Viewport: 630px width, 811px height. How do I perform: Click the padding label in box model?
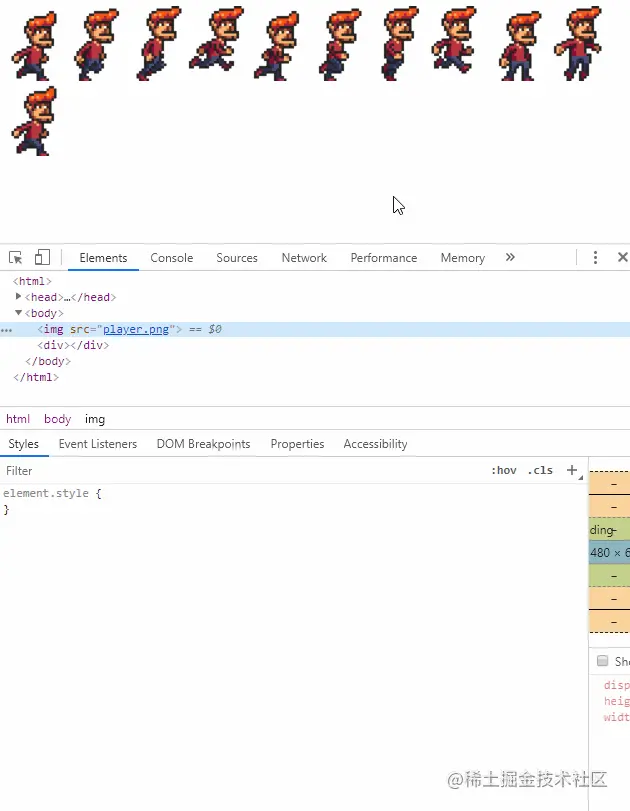tap(603, 530)
